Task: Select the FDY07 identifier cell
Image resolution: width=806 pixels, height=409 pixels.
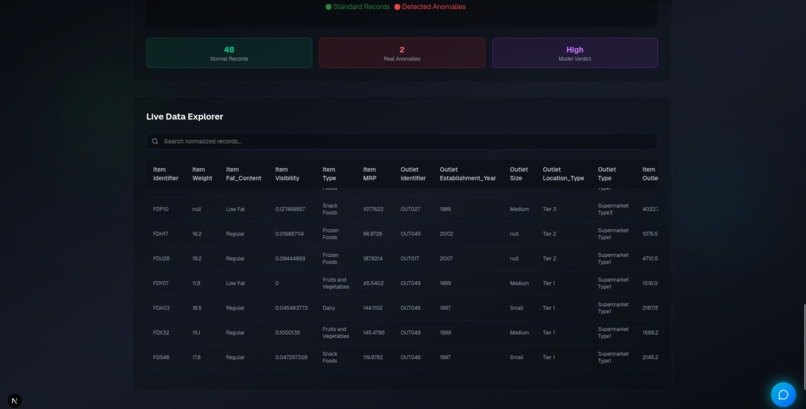Action: coord(160,283)
